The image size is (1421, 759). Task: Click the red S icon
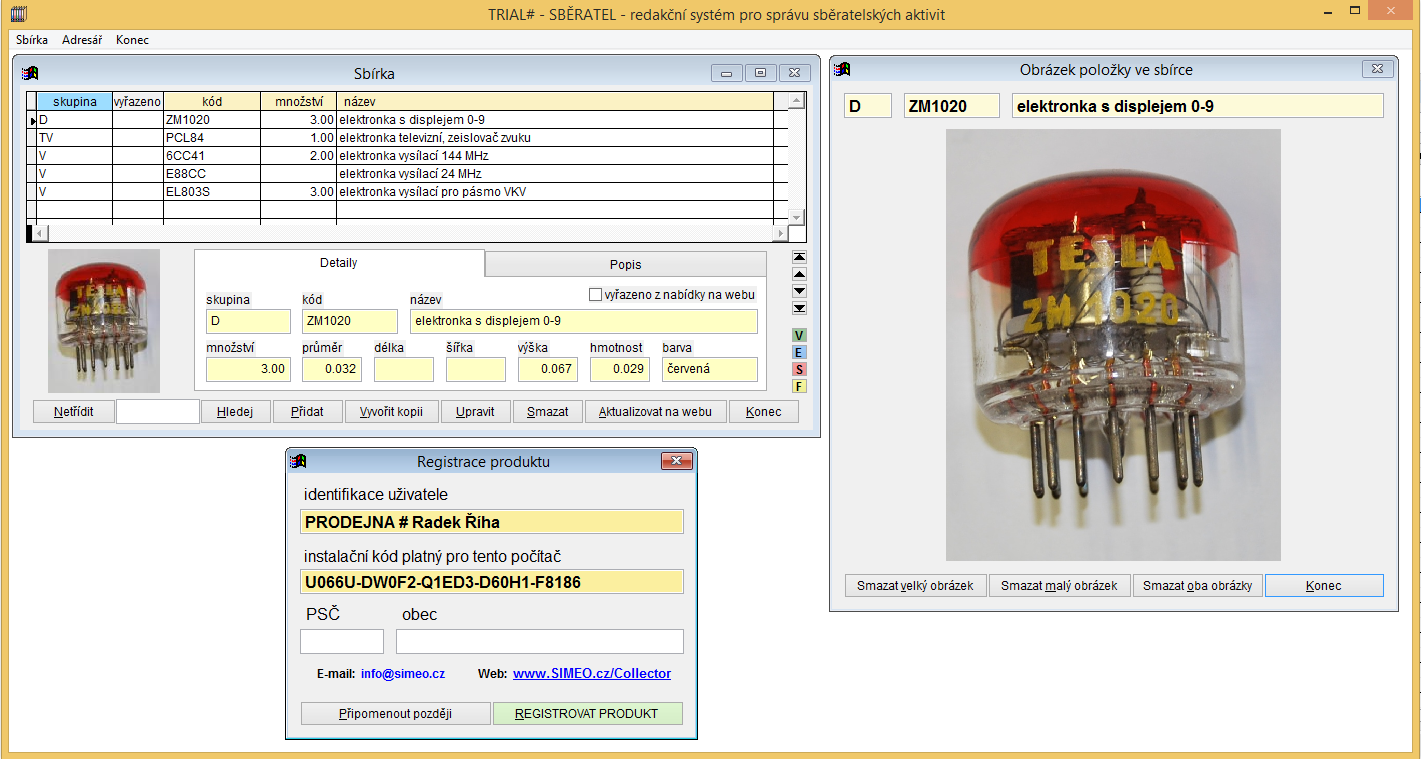click(799, 369)
